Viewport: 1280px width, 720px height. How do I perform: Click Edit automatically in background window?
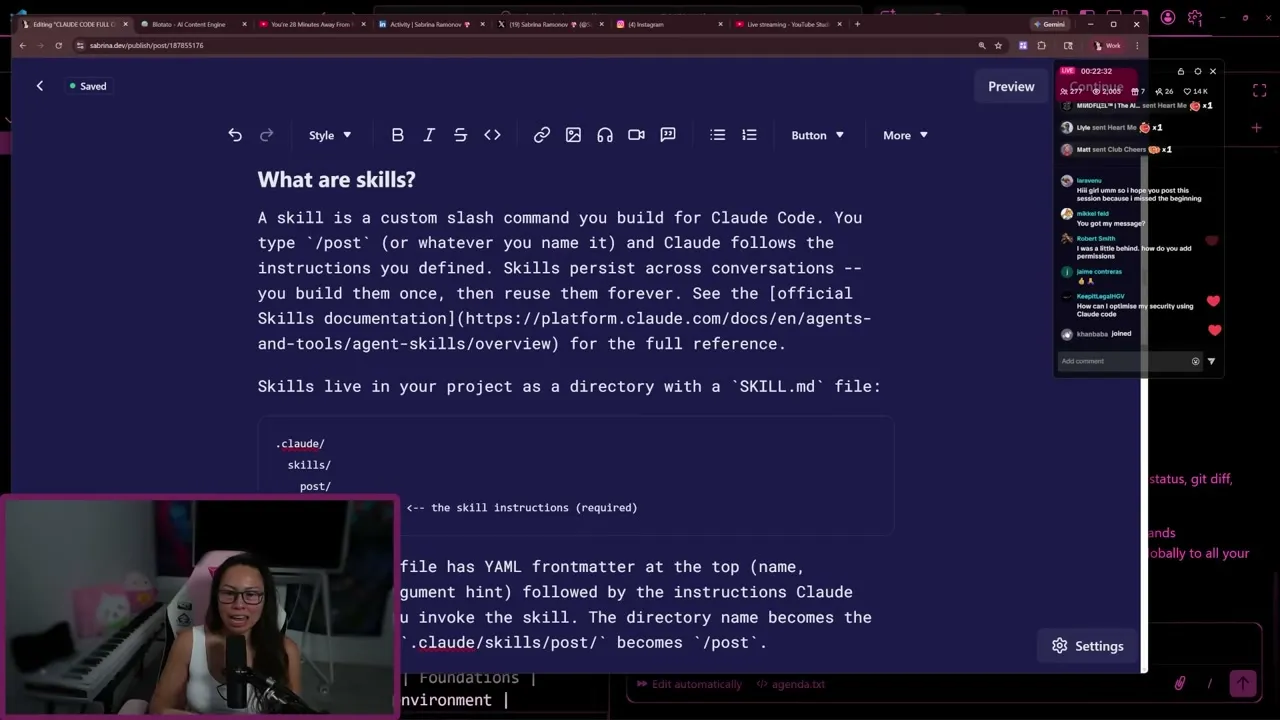point(689,684)
